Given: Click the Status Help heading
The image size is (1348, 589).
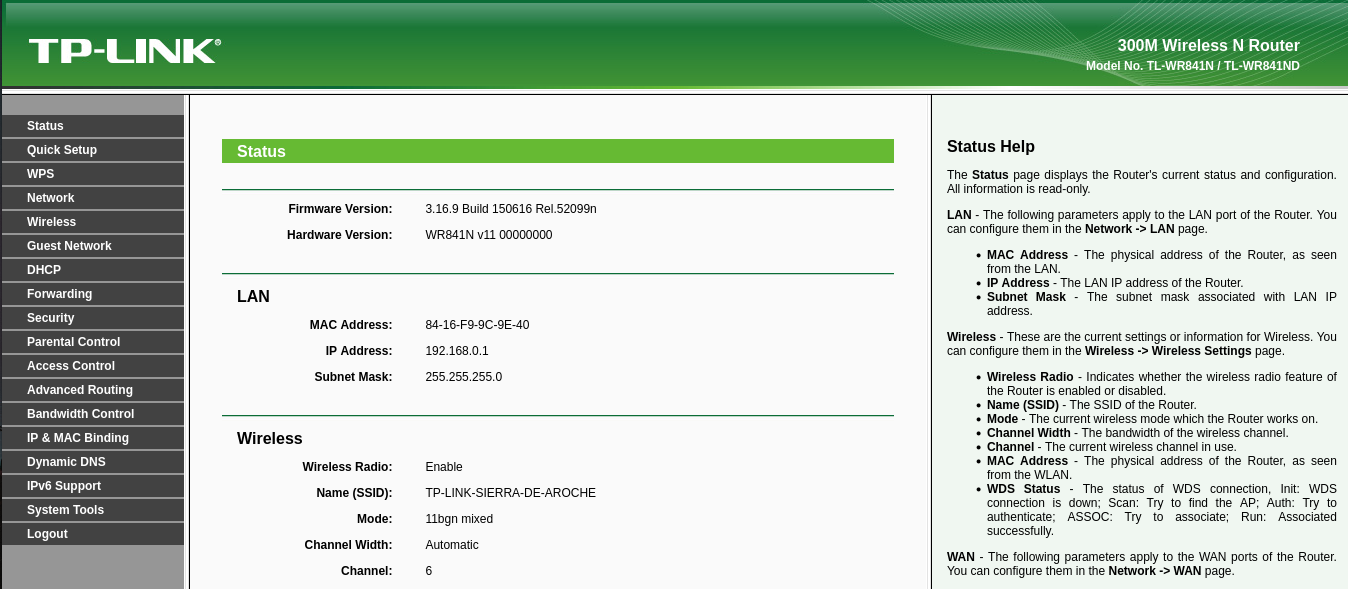Looking at the screenshot, I should point(991,147).
